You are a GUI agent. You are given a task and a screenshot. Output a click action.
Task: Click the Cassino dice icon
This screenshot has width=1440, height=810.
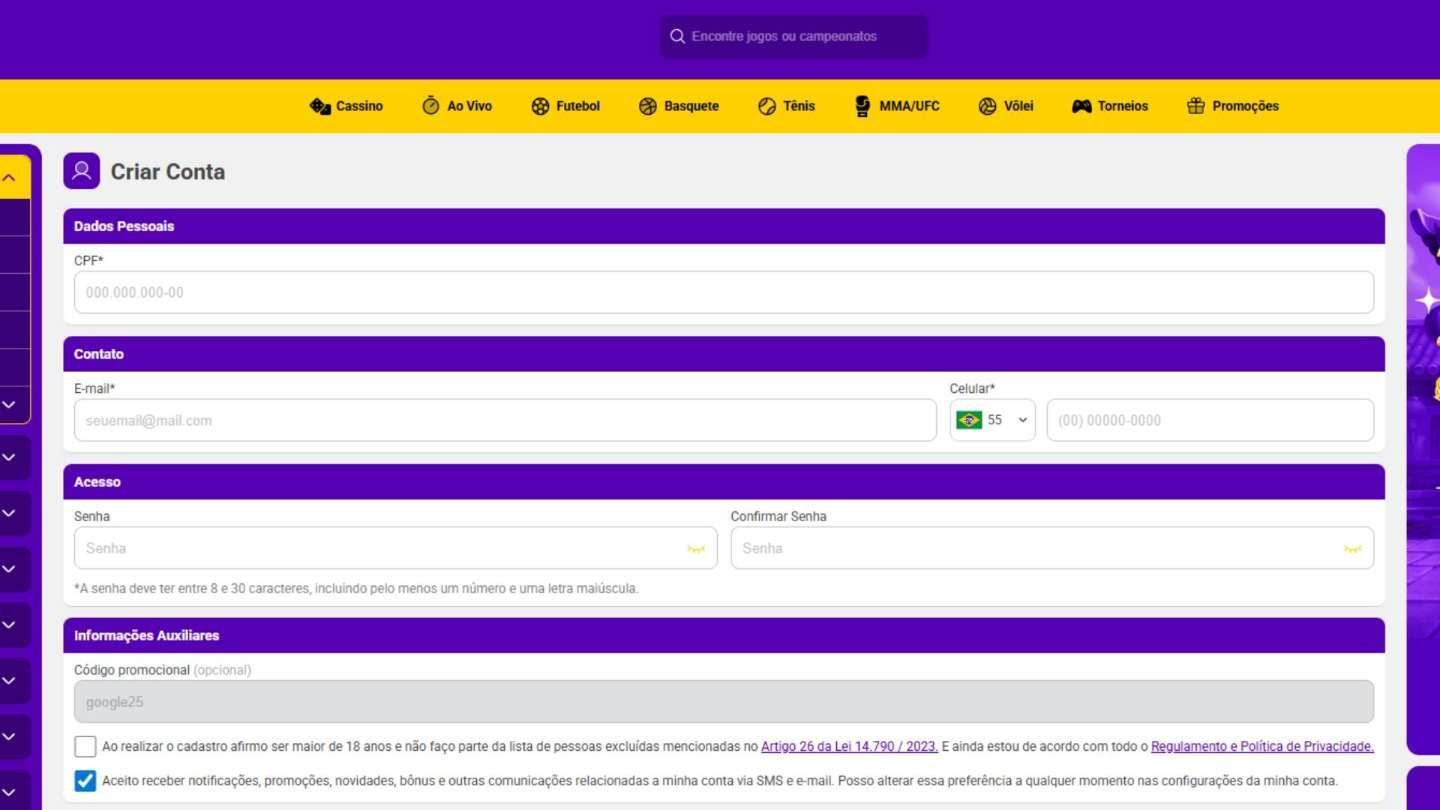[x=320, y=106]
